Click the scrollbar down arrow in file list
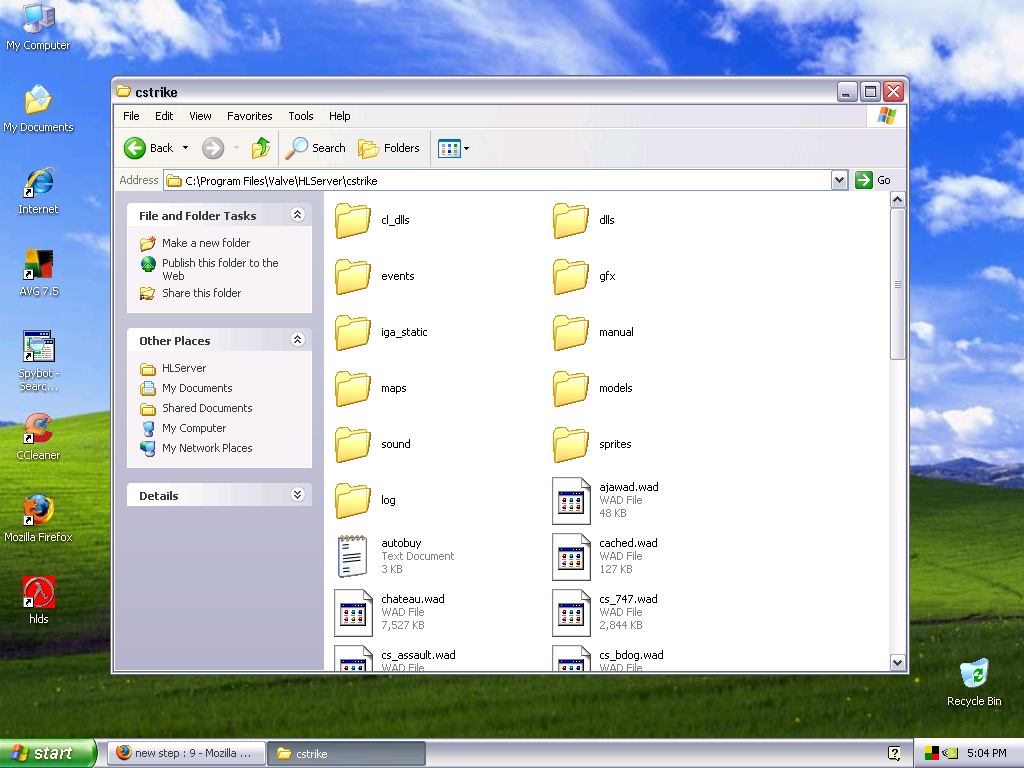This screenshot has width=1024, height=768. coord(897,662)
